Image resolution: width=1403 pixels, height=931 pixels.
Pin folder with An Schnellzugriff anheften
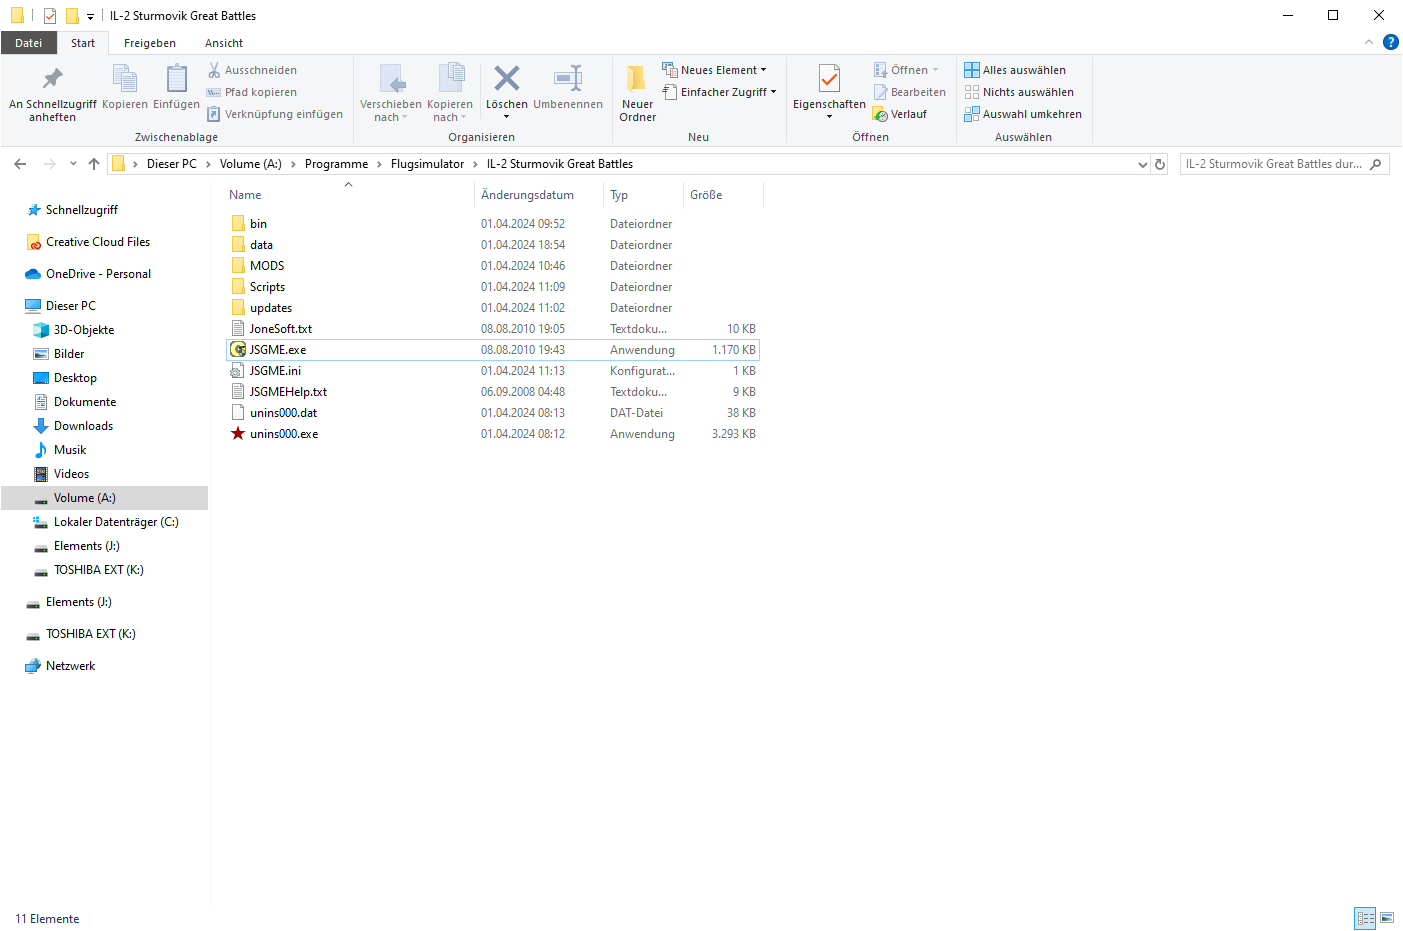[52, 80]
